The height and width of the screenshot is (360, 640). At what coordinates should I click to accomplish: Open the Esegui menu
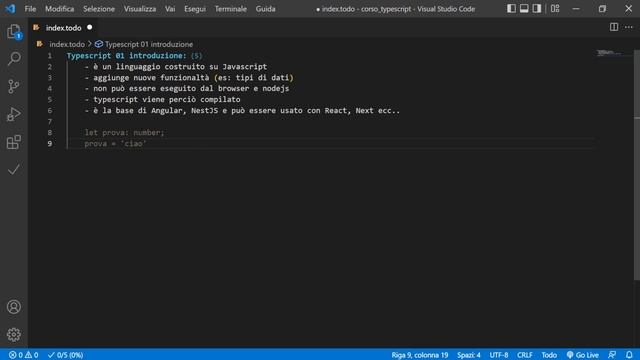pyautogui.click(x=195, y=9)
